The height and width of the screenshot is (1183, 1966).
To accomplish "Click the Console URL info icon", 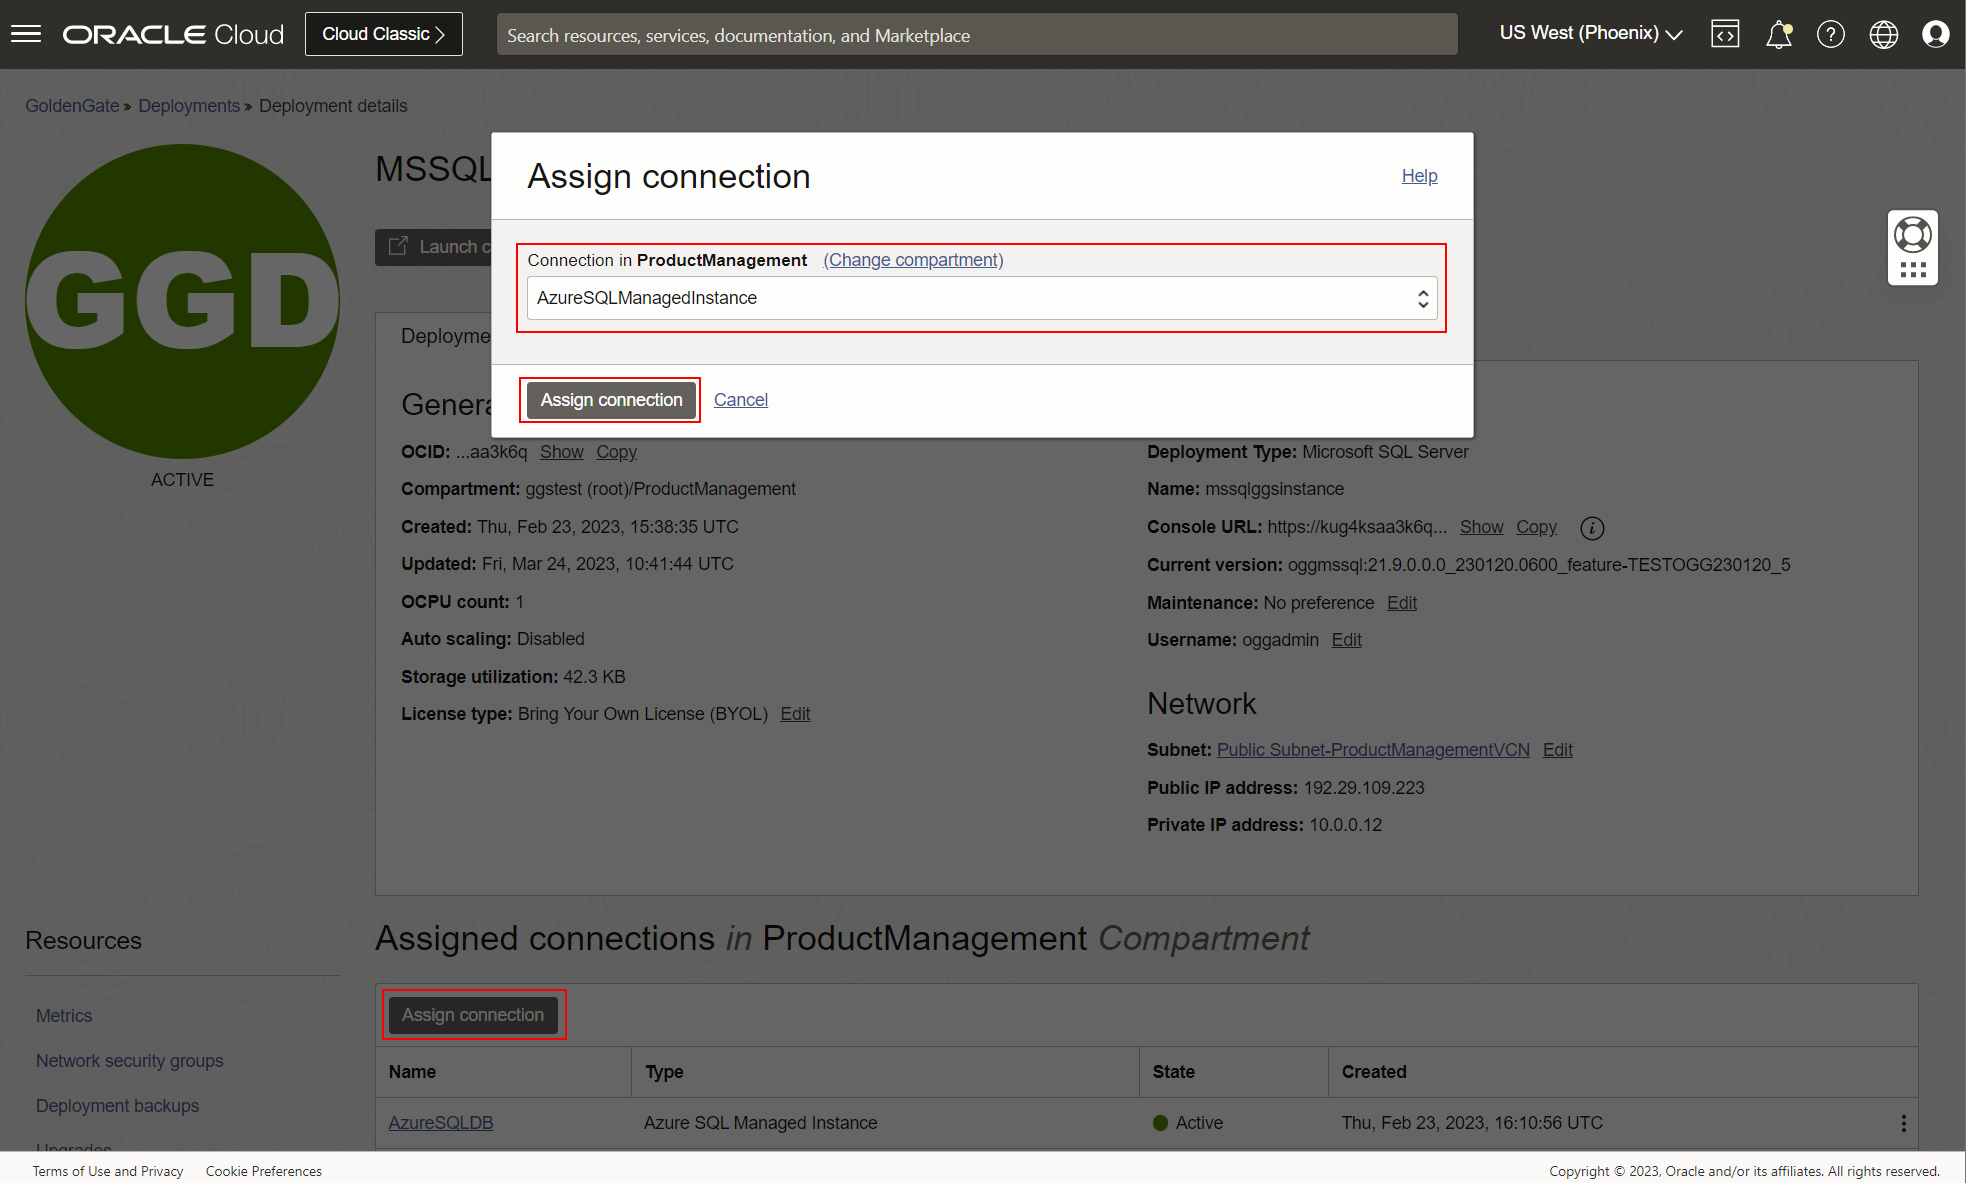I will [x=1592, y=528].
